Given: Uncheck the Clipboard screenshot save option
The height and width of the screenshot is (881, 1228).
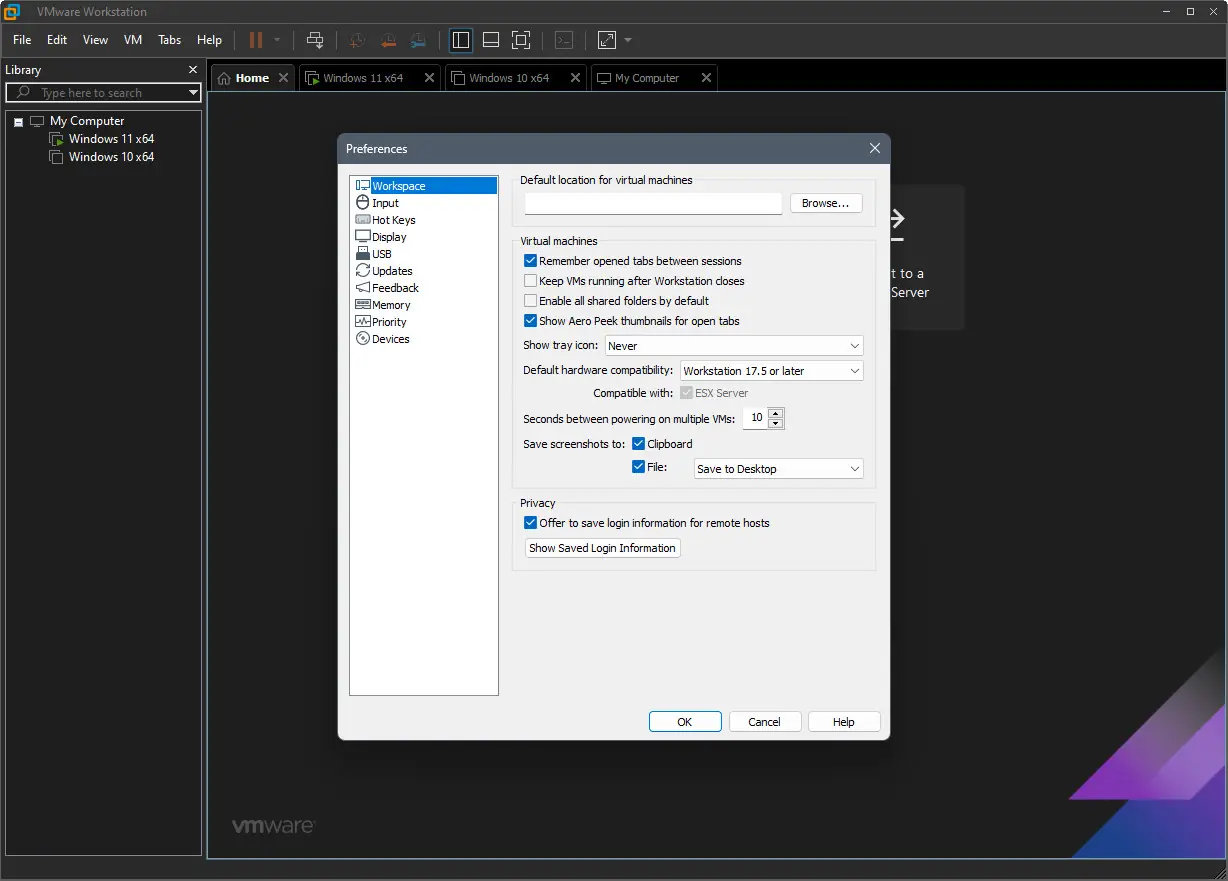Looking at the screenshot, I should pos(638,443).
